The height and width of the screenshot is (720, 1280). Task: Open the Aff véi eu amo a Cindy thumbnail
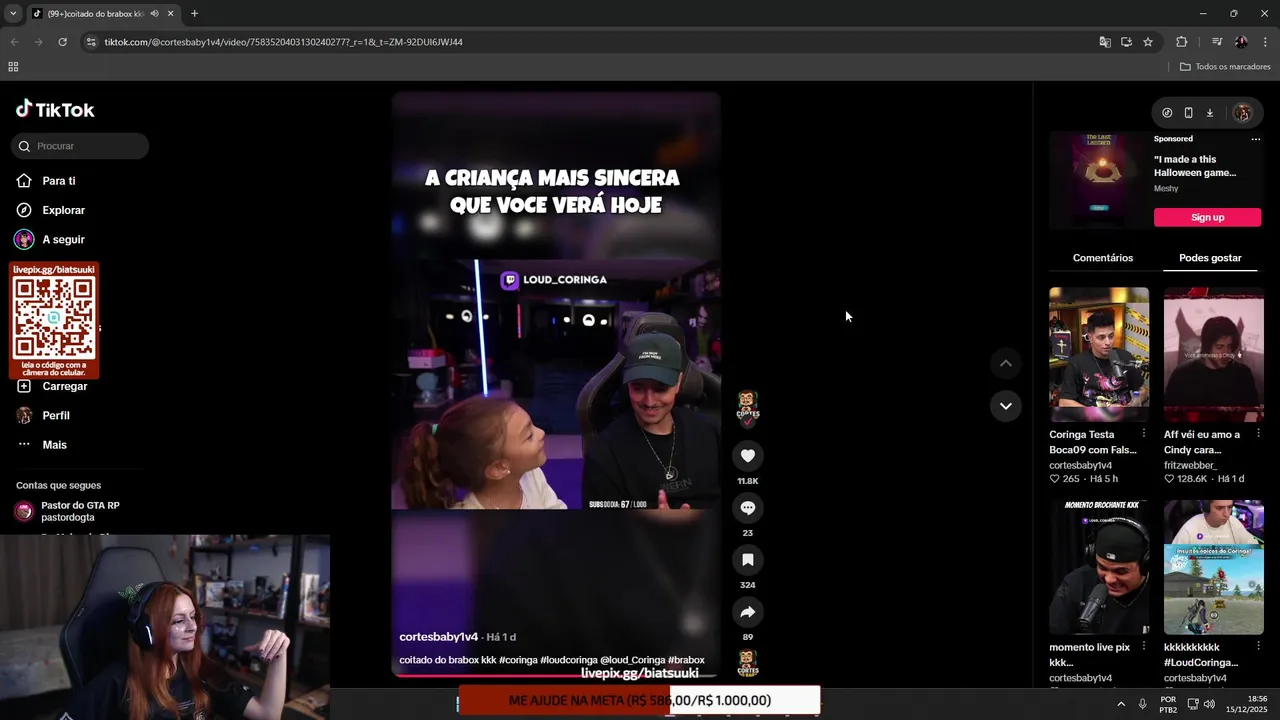(x=1213, y=354)
